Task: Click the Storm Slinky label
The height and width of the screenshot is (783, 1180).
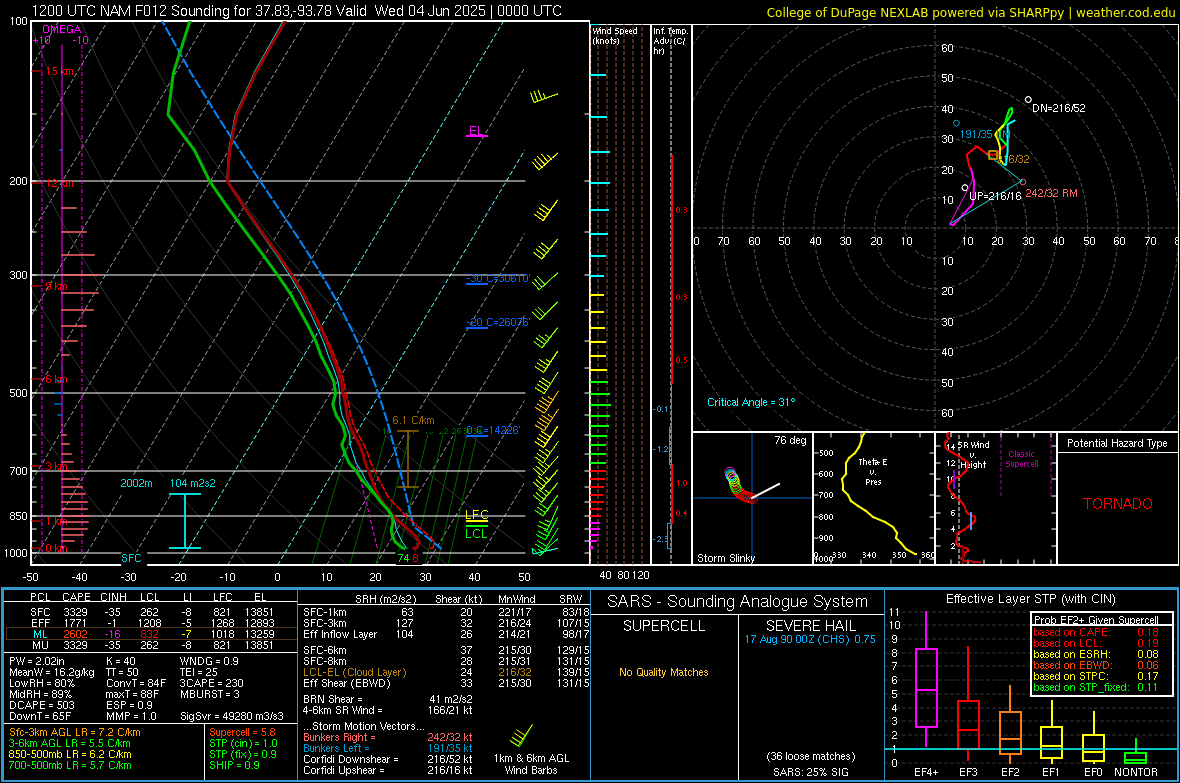Action: [726, 558]
